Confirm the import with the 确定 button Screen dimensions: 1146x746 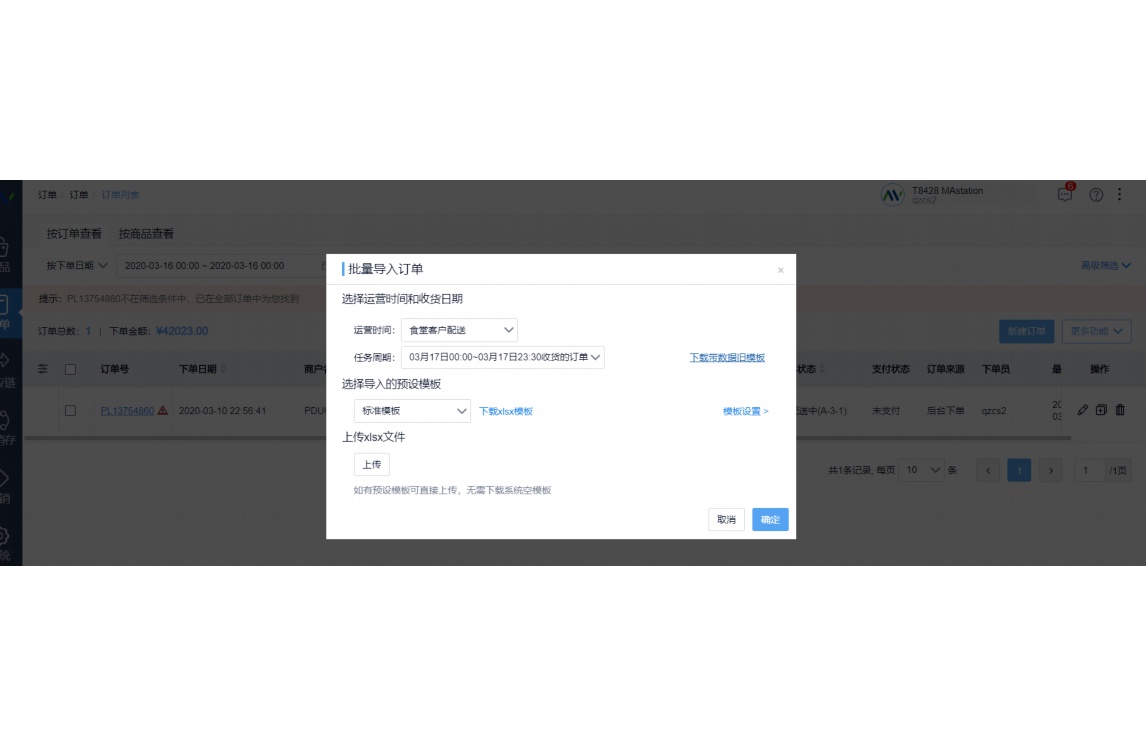click(x=770, y=519)
